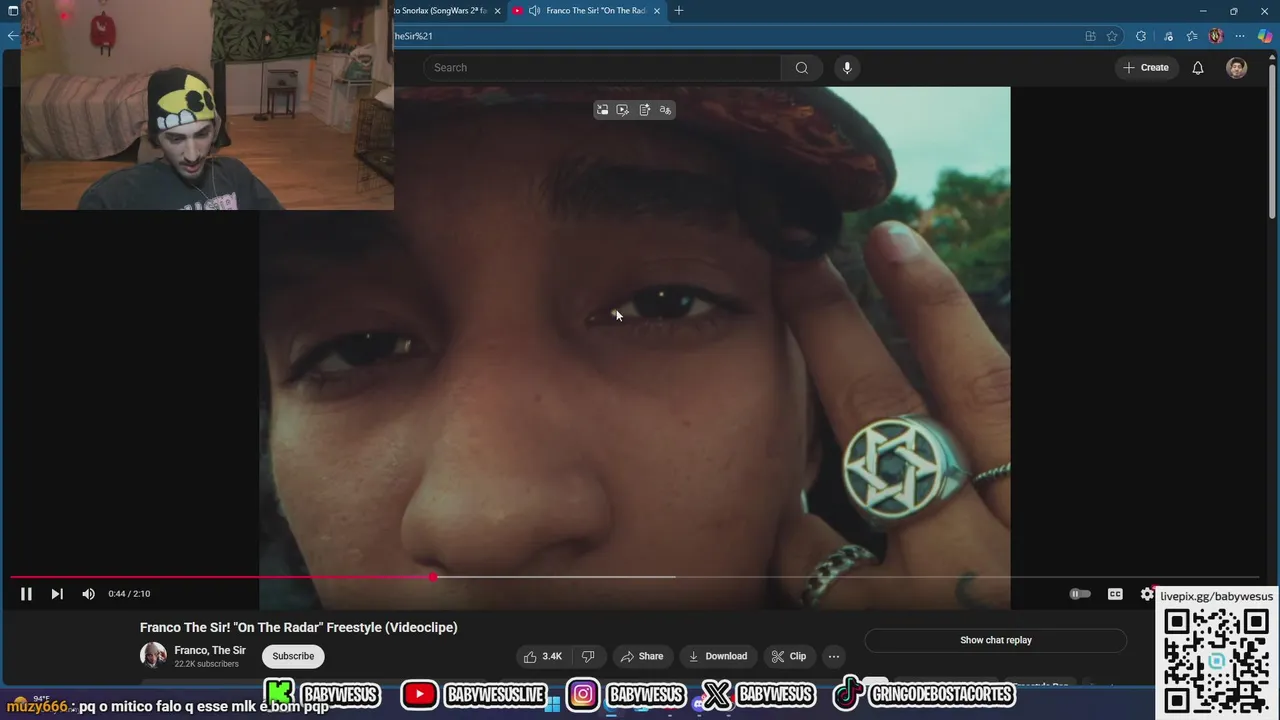Click the YouTube search field
Screen dimensions: 1280x720
tap(602, 68)
